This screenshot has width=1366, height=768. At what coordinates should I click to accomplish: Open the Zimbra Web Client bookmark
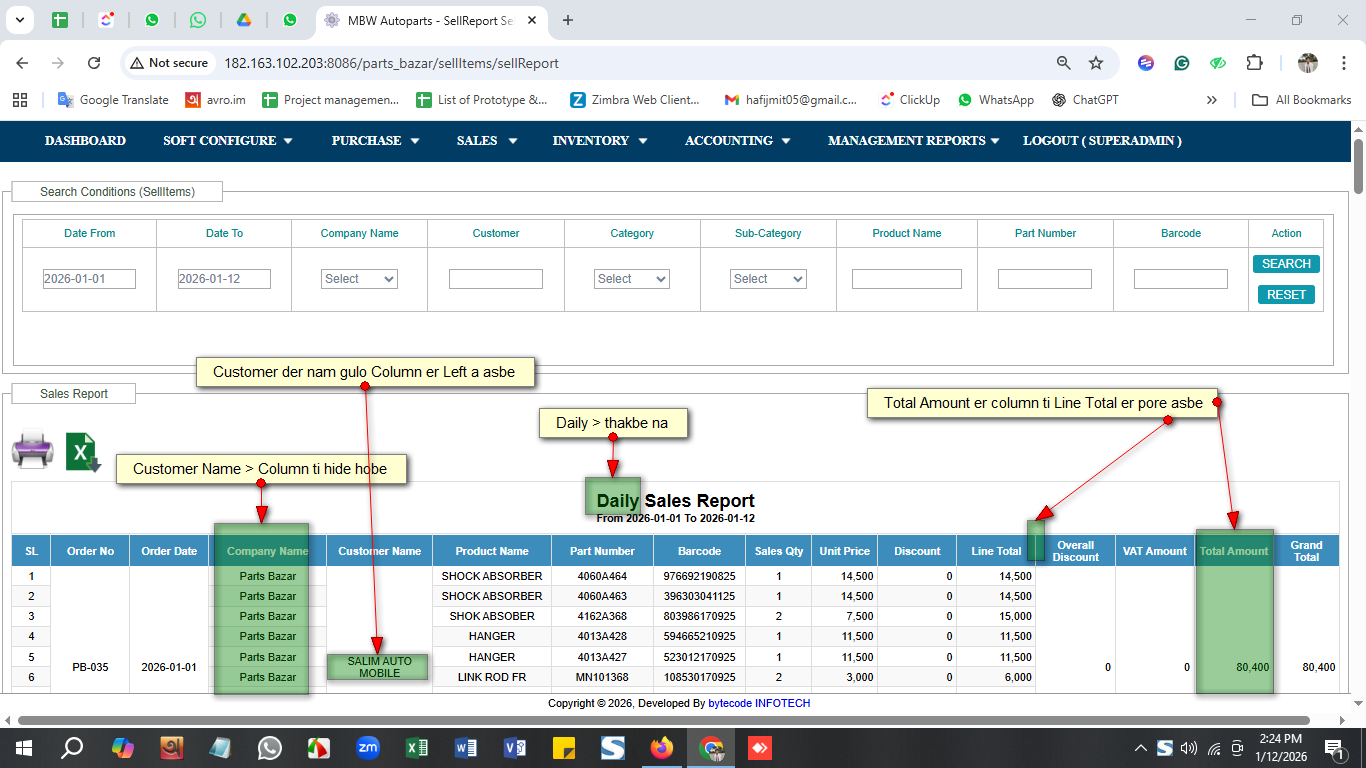point(635,100)
